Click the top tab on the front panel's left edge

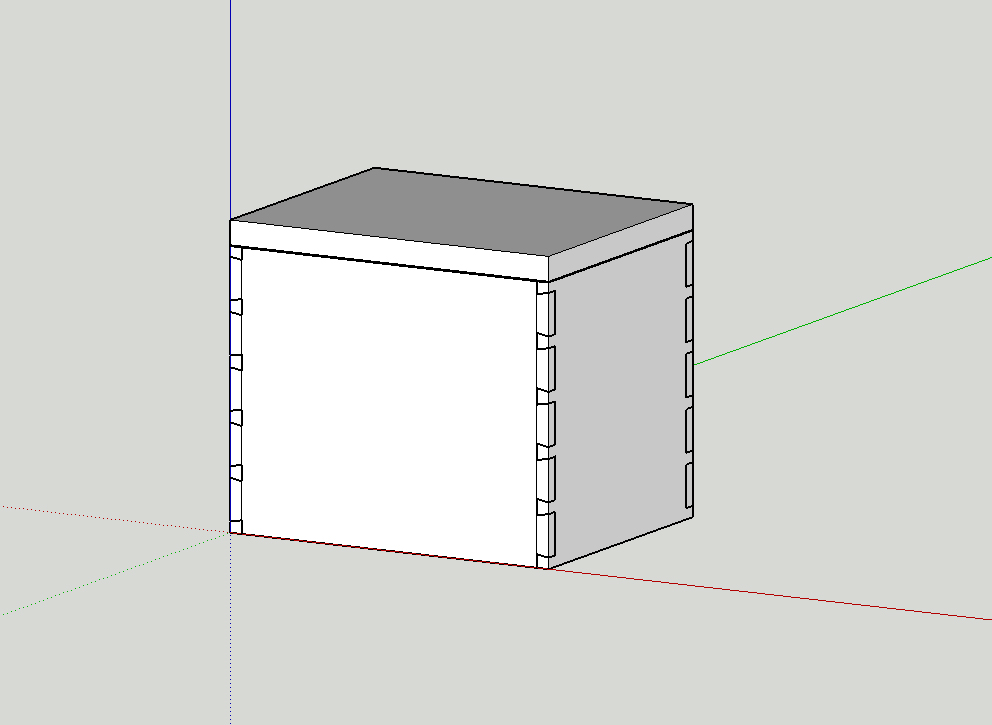pos(237,255)
